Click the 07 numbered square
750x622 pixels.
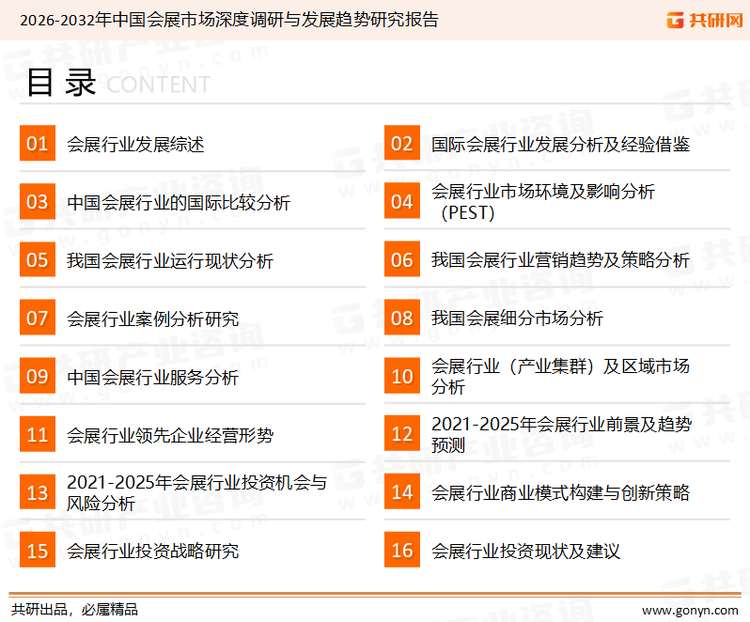pos(37,318)
